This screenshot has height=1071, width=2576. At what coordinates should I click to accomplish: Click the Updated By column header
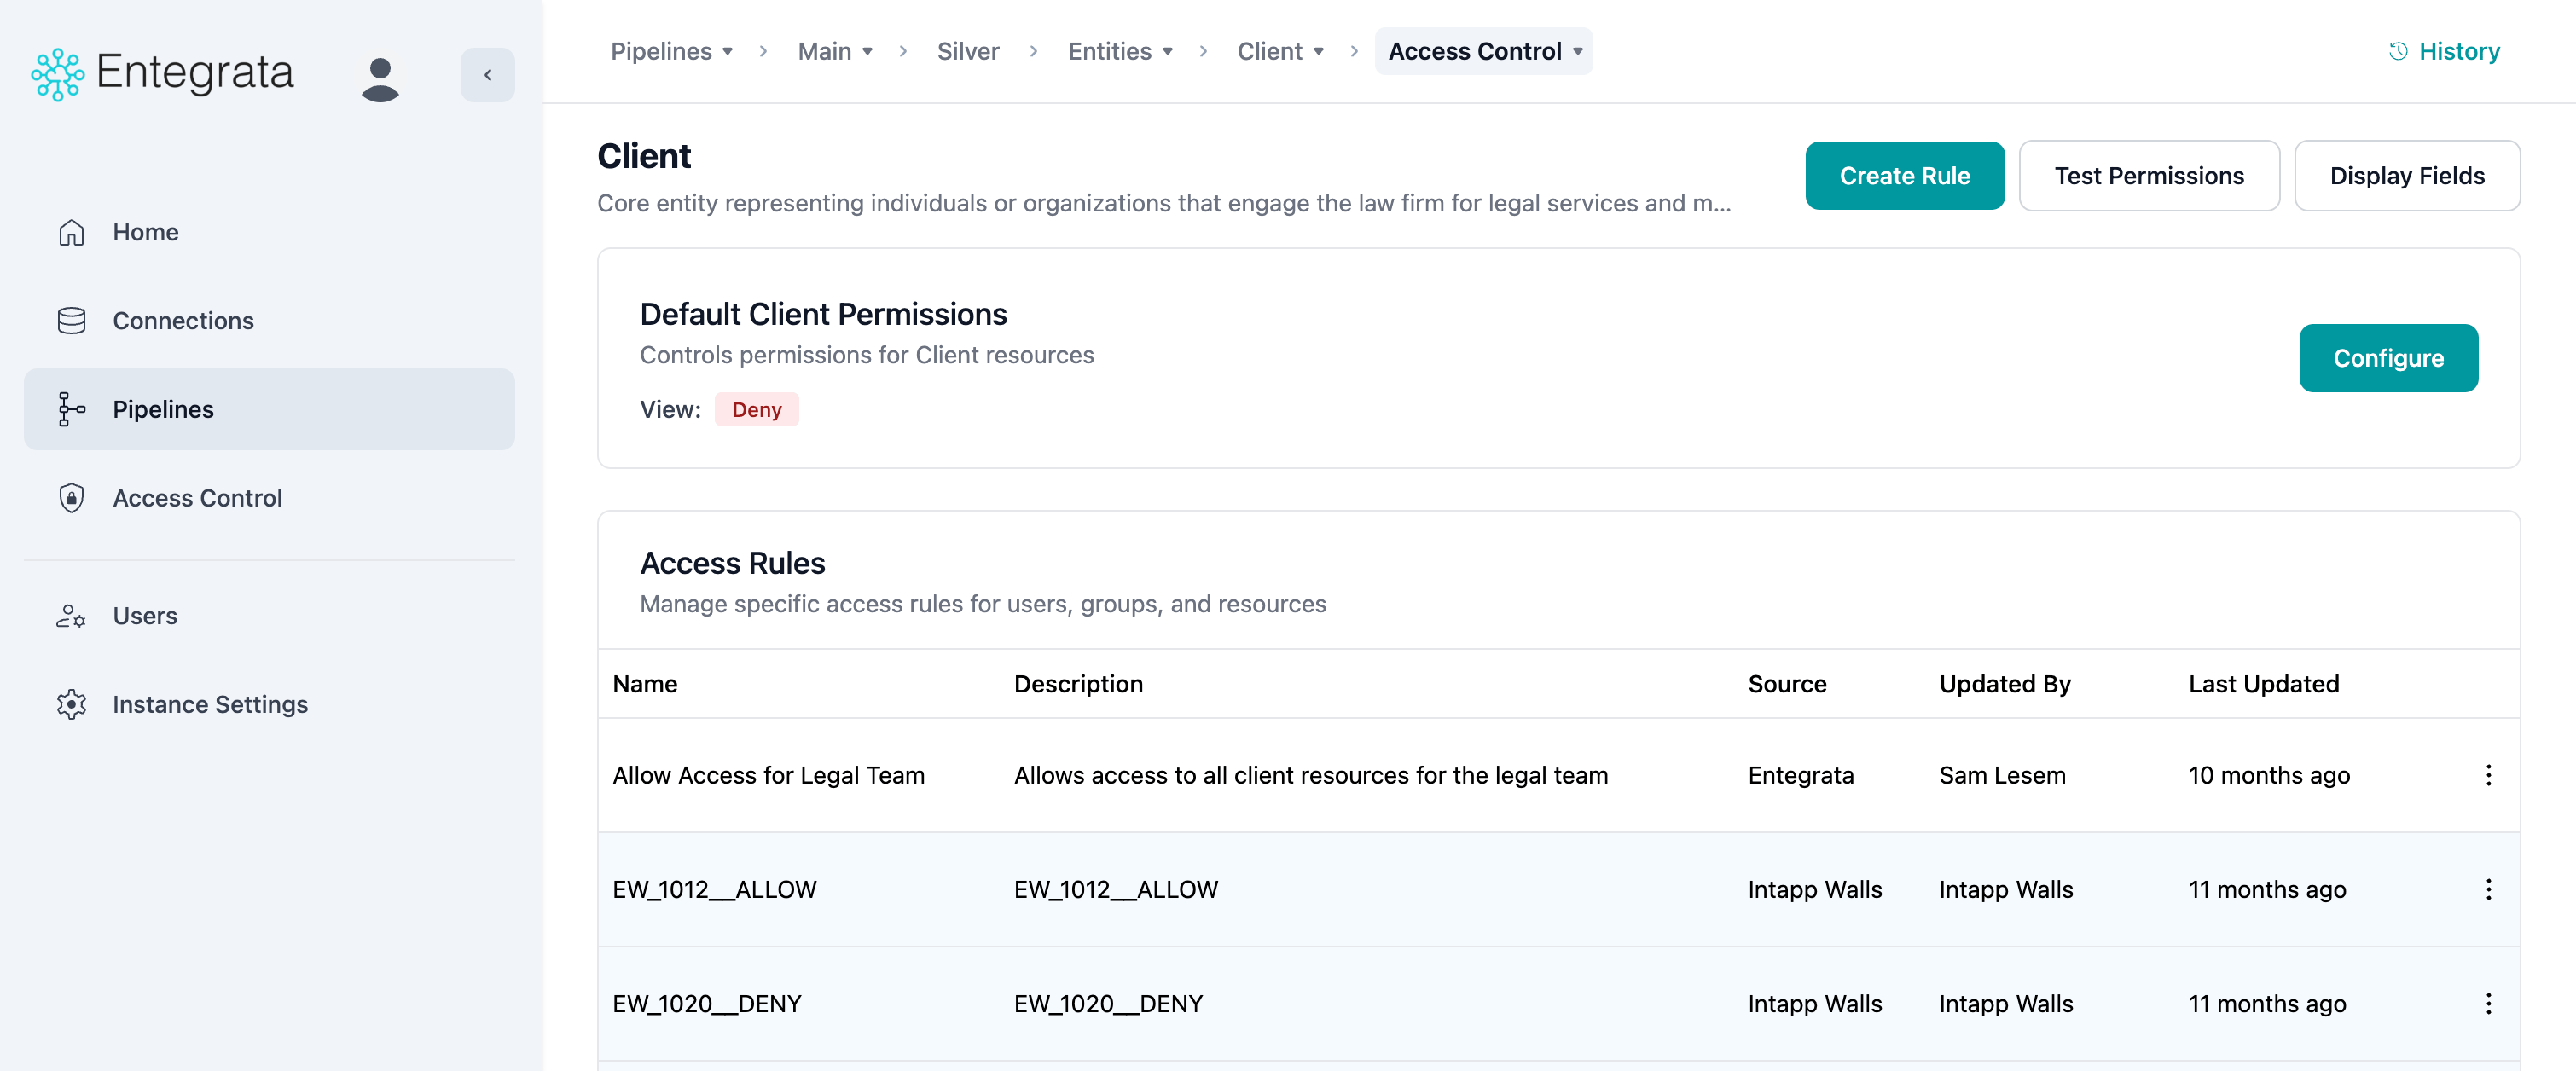[2004, 684]
